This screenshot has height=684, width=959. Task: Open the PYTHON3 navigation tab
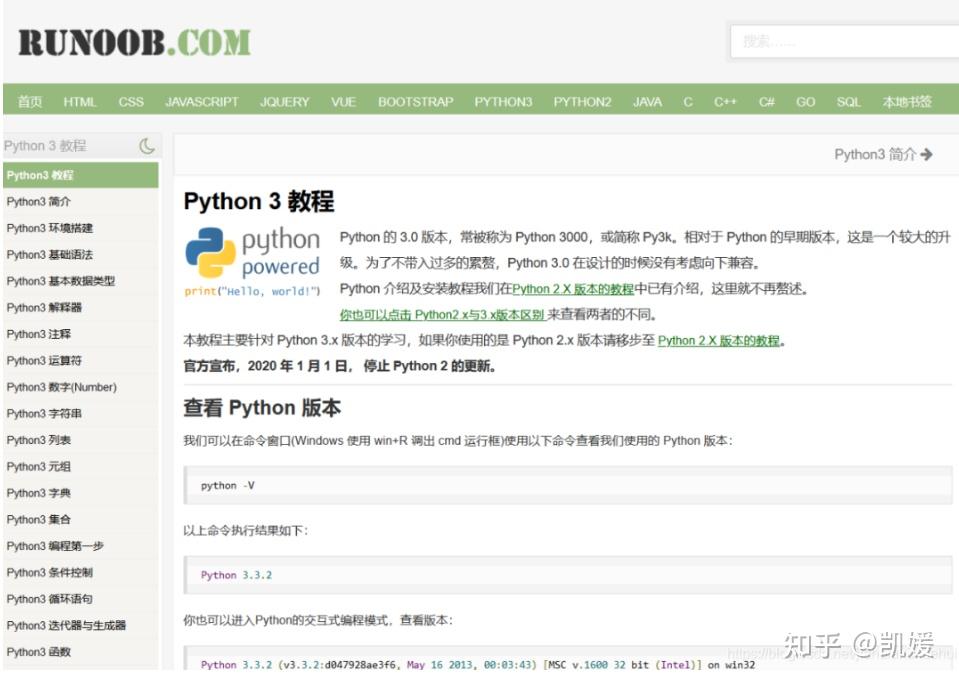503,101
